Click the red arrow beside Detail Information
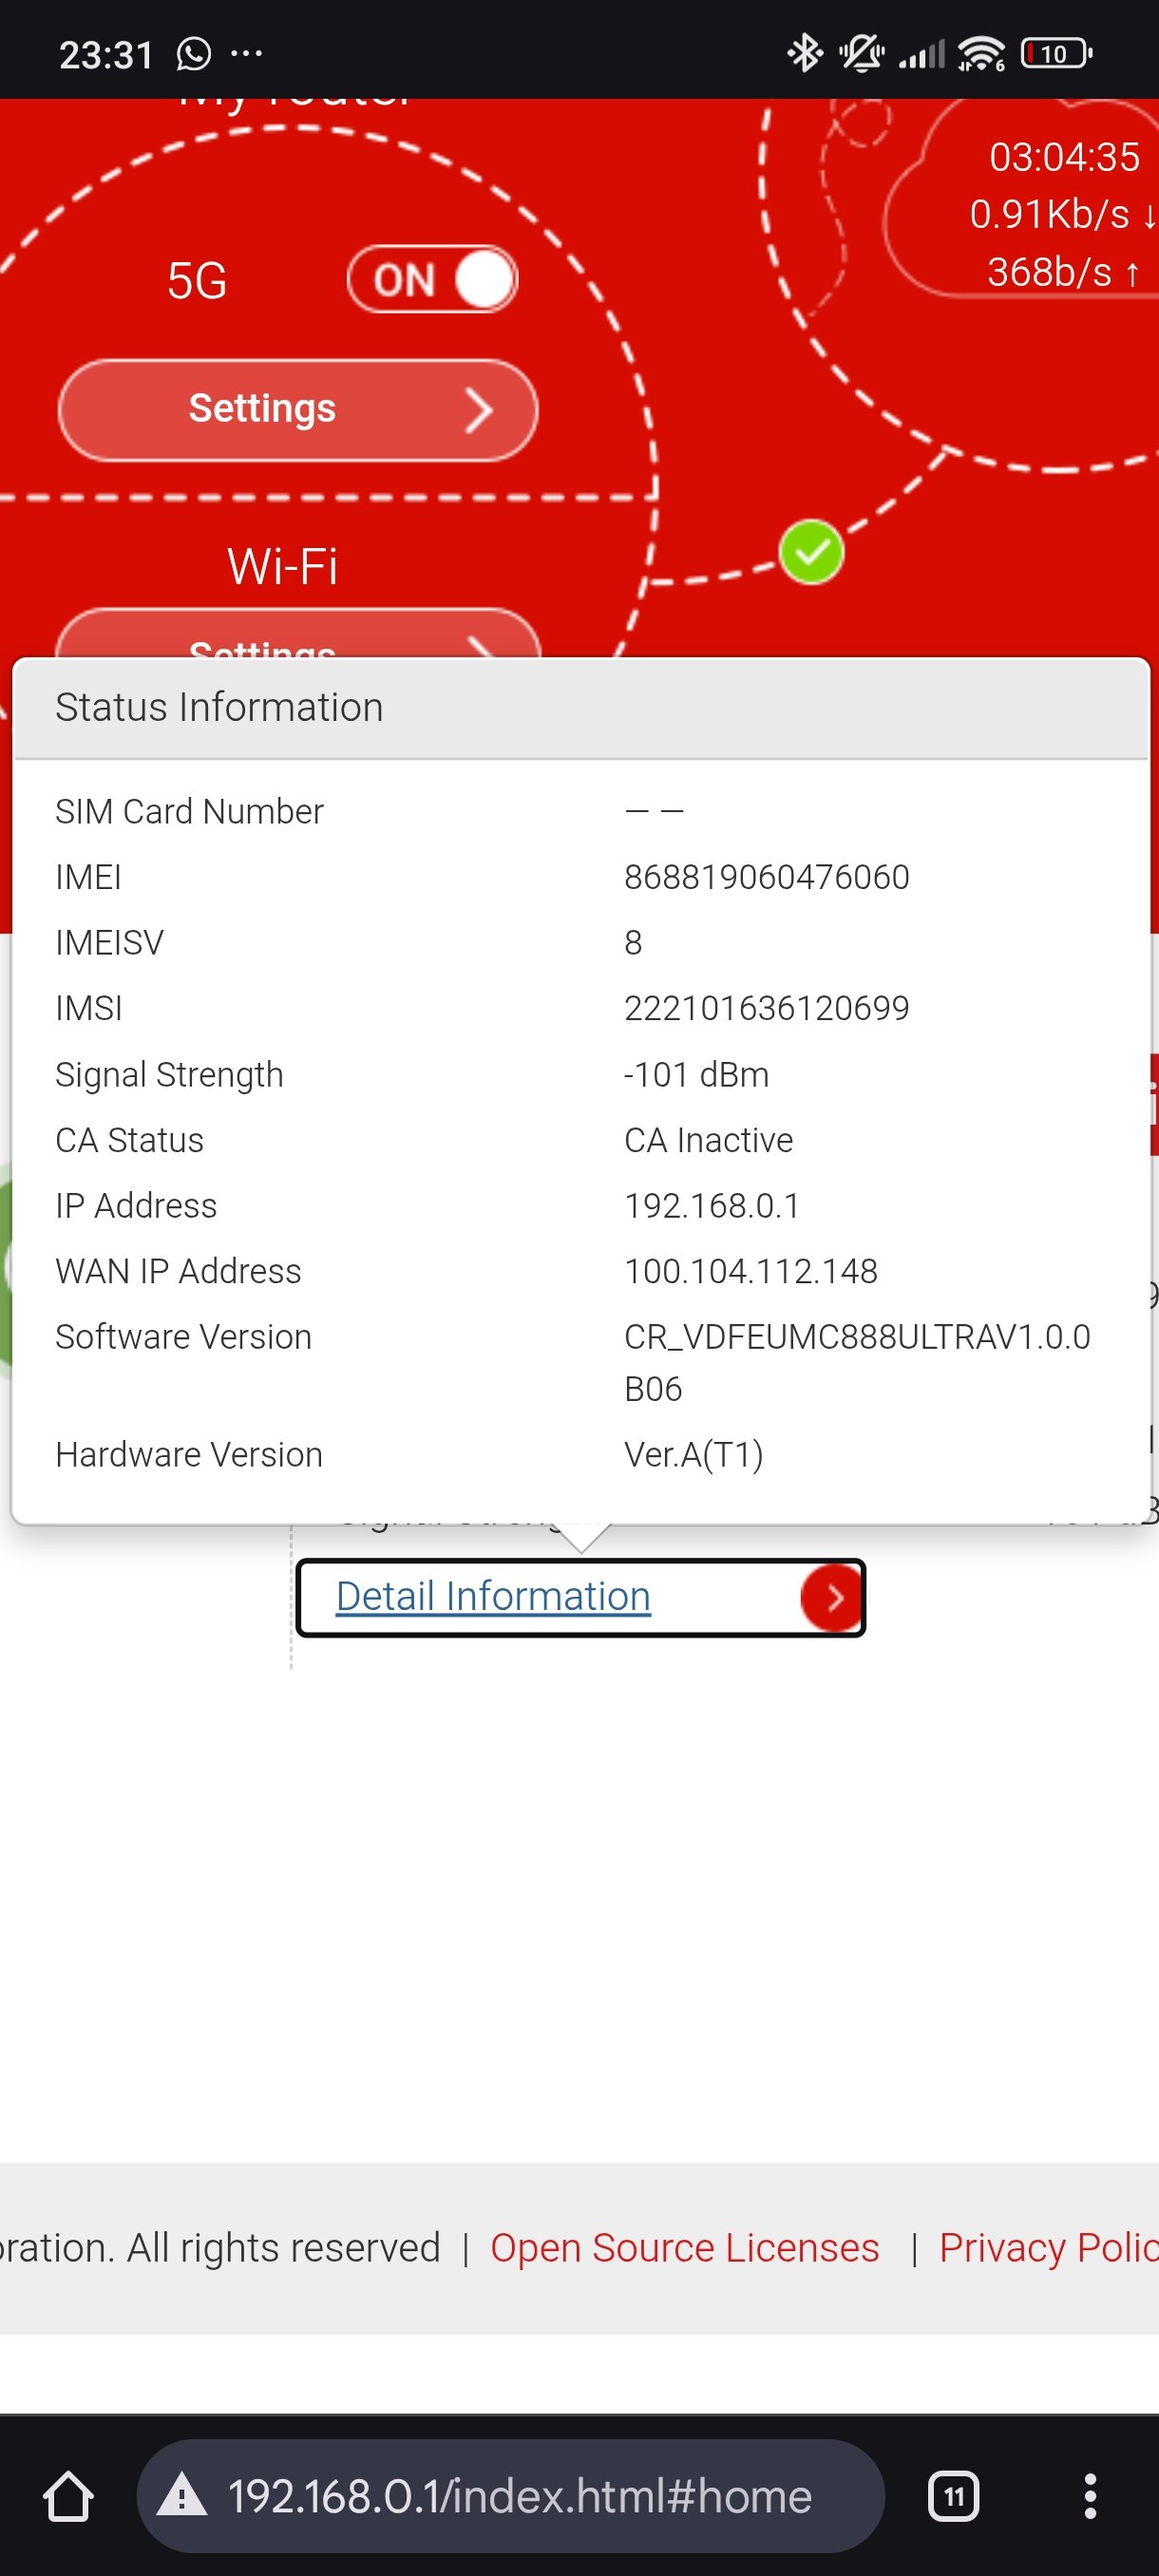The height and width of the screenshot is (2576, 1159). pos(832,1598)
